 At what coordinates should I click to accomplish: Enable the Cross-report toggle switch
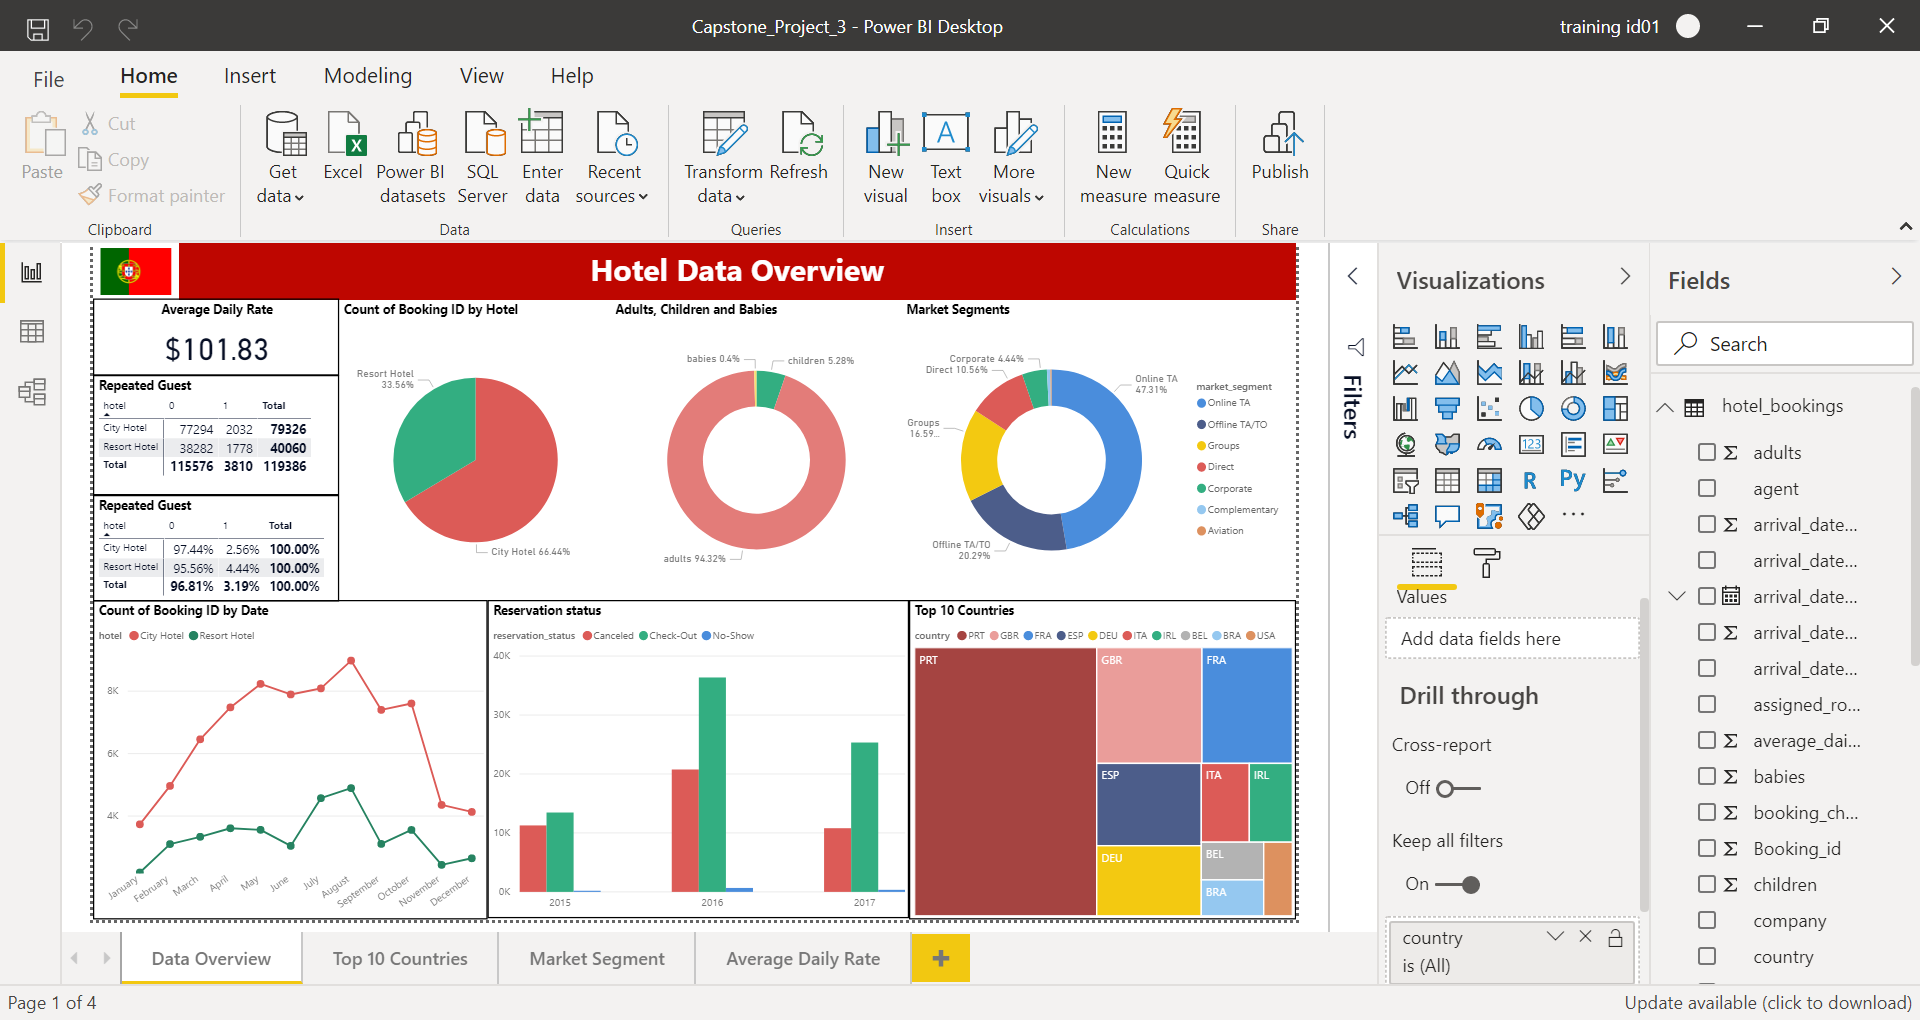click(1457, 789)
